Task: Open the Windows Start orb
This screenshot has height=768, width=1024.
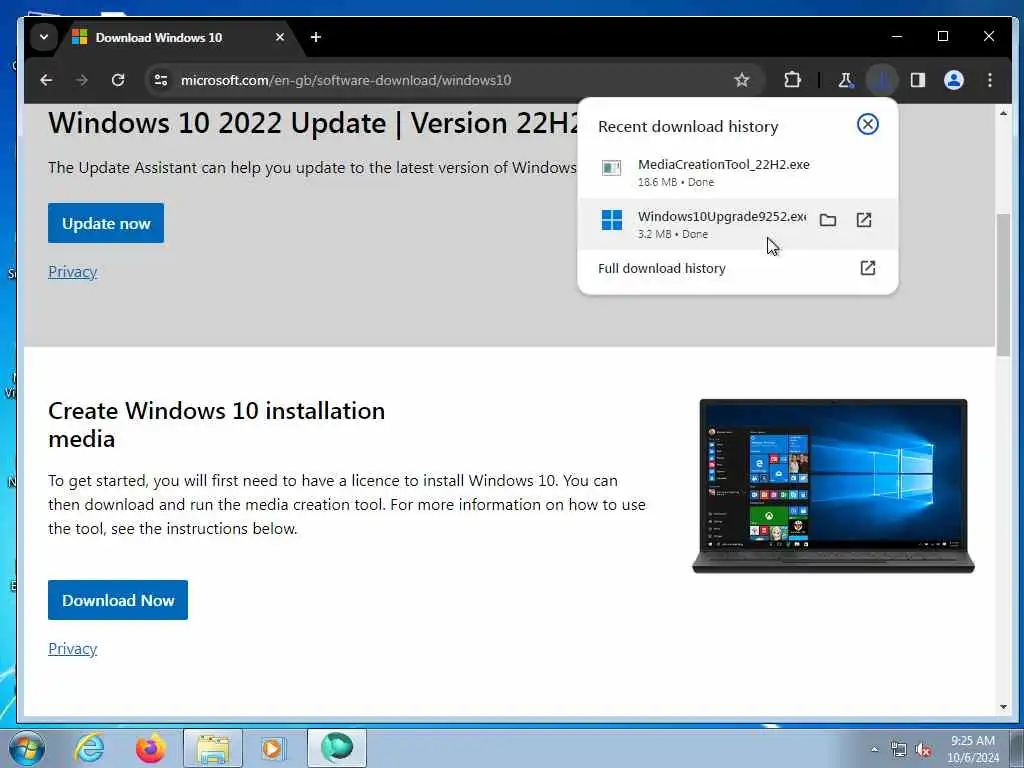Action: [27, 748]
